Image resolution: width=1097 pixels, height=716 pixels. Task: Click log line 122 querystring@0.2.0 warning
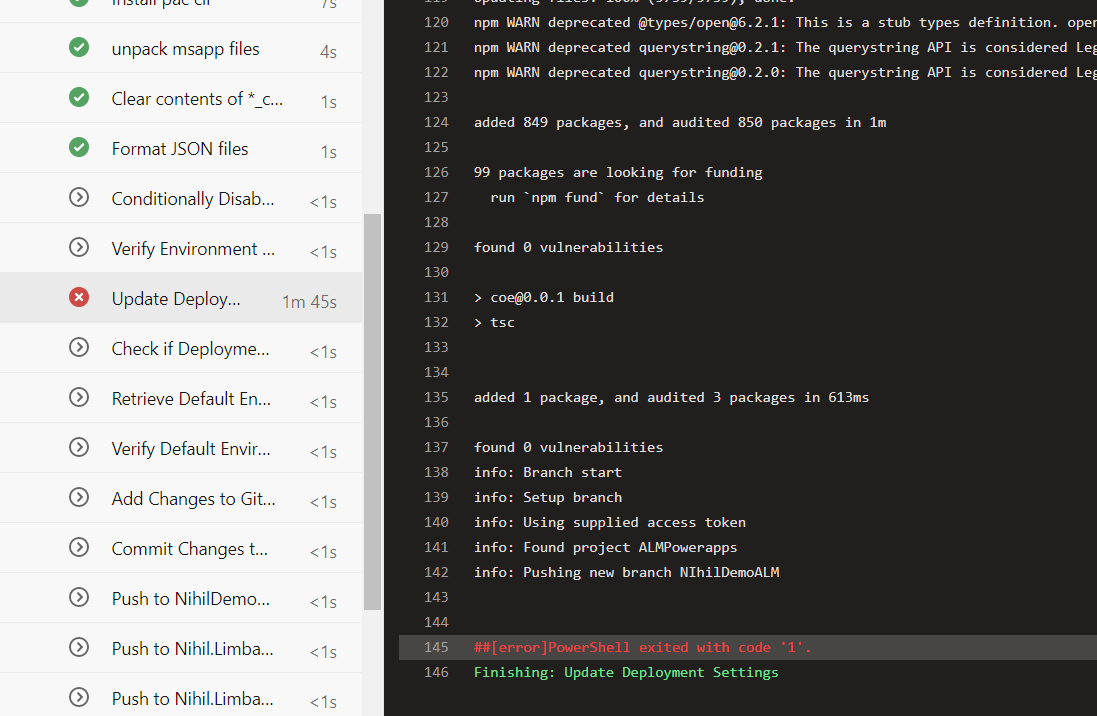point(785,73)
